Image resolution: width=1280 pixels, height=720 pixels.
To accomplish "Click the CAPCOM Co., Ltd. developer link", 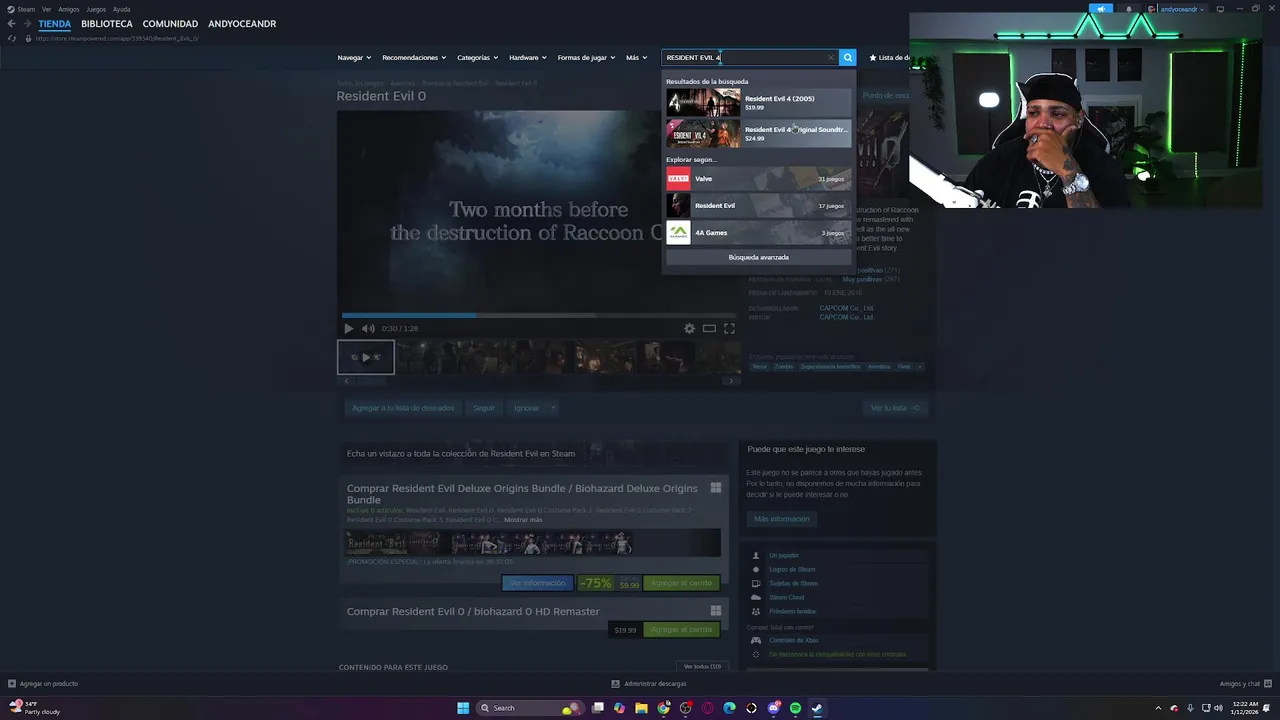I will (846, 308).
